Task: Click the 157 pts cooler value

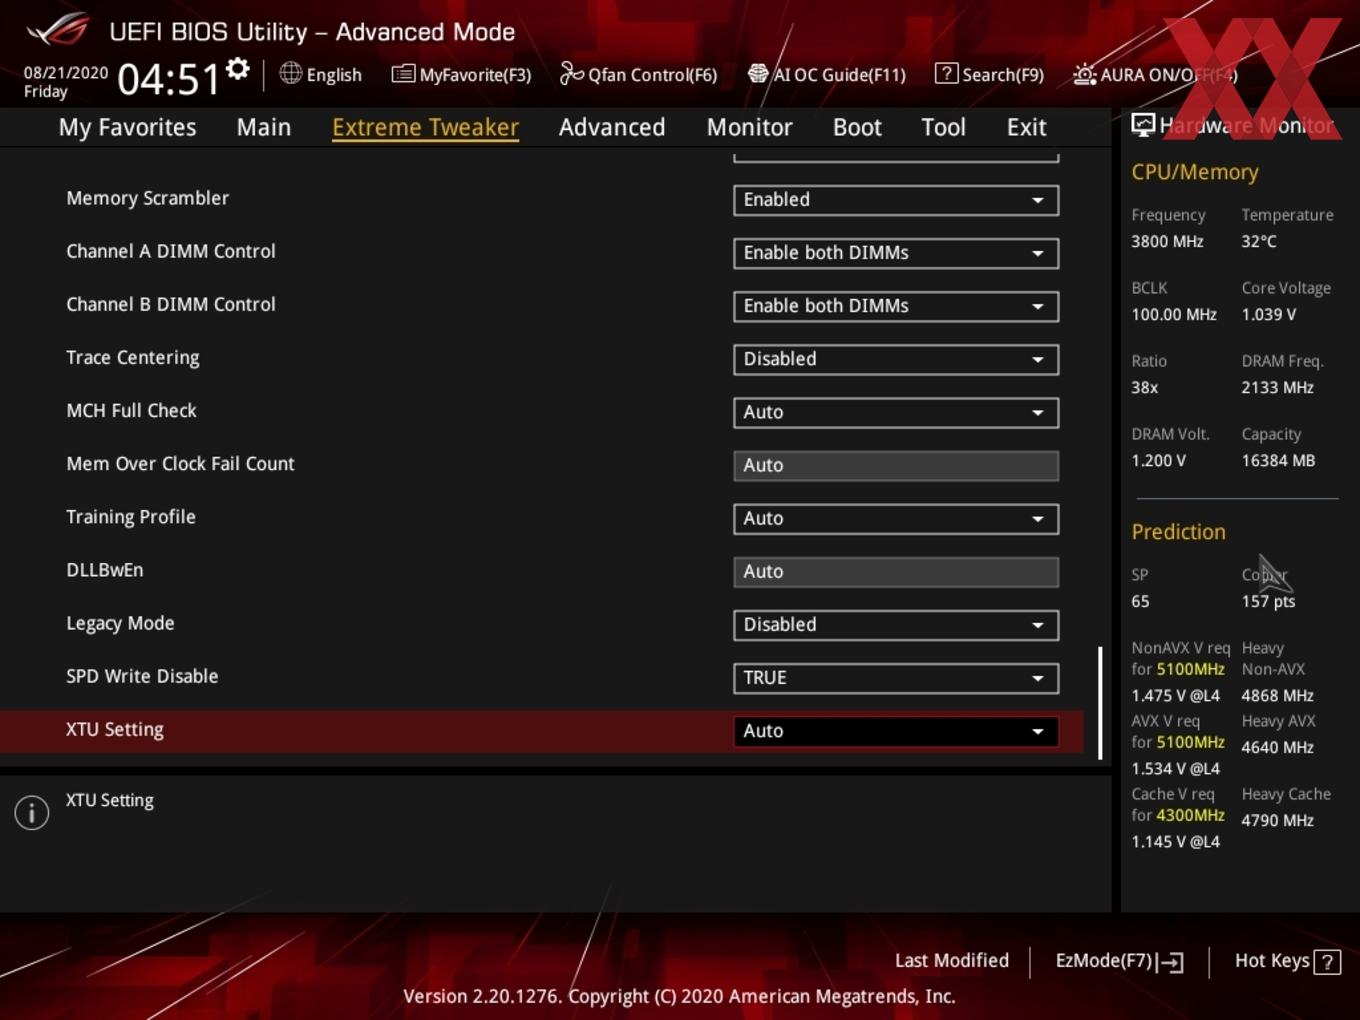Action: coord(1268,601)
